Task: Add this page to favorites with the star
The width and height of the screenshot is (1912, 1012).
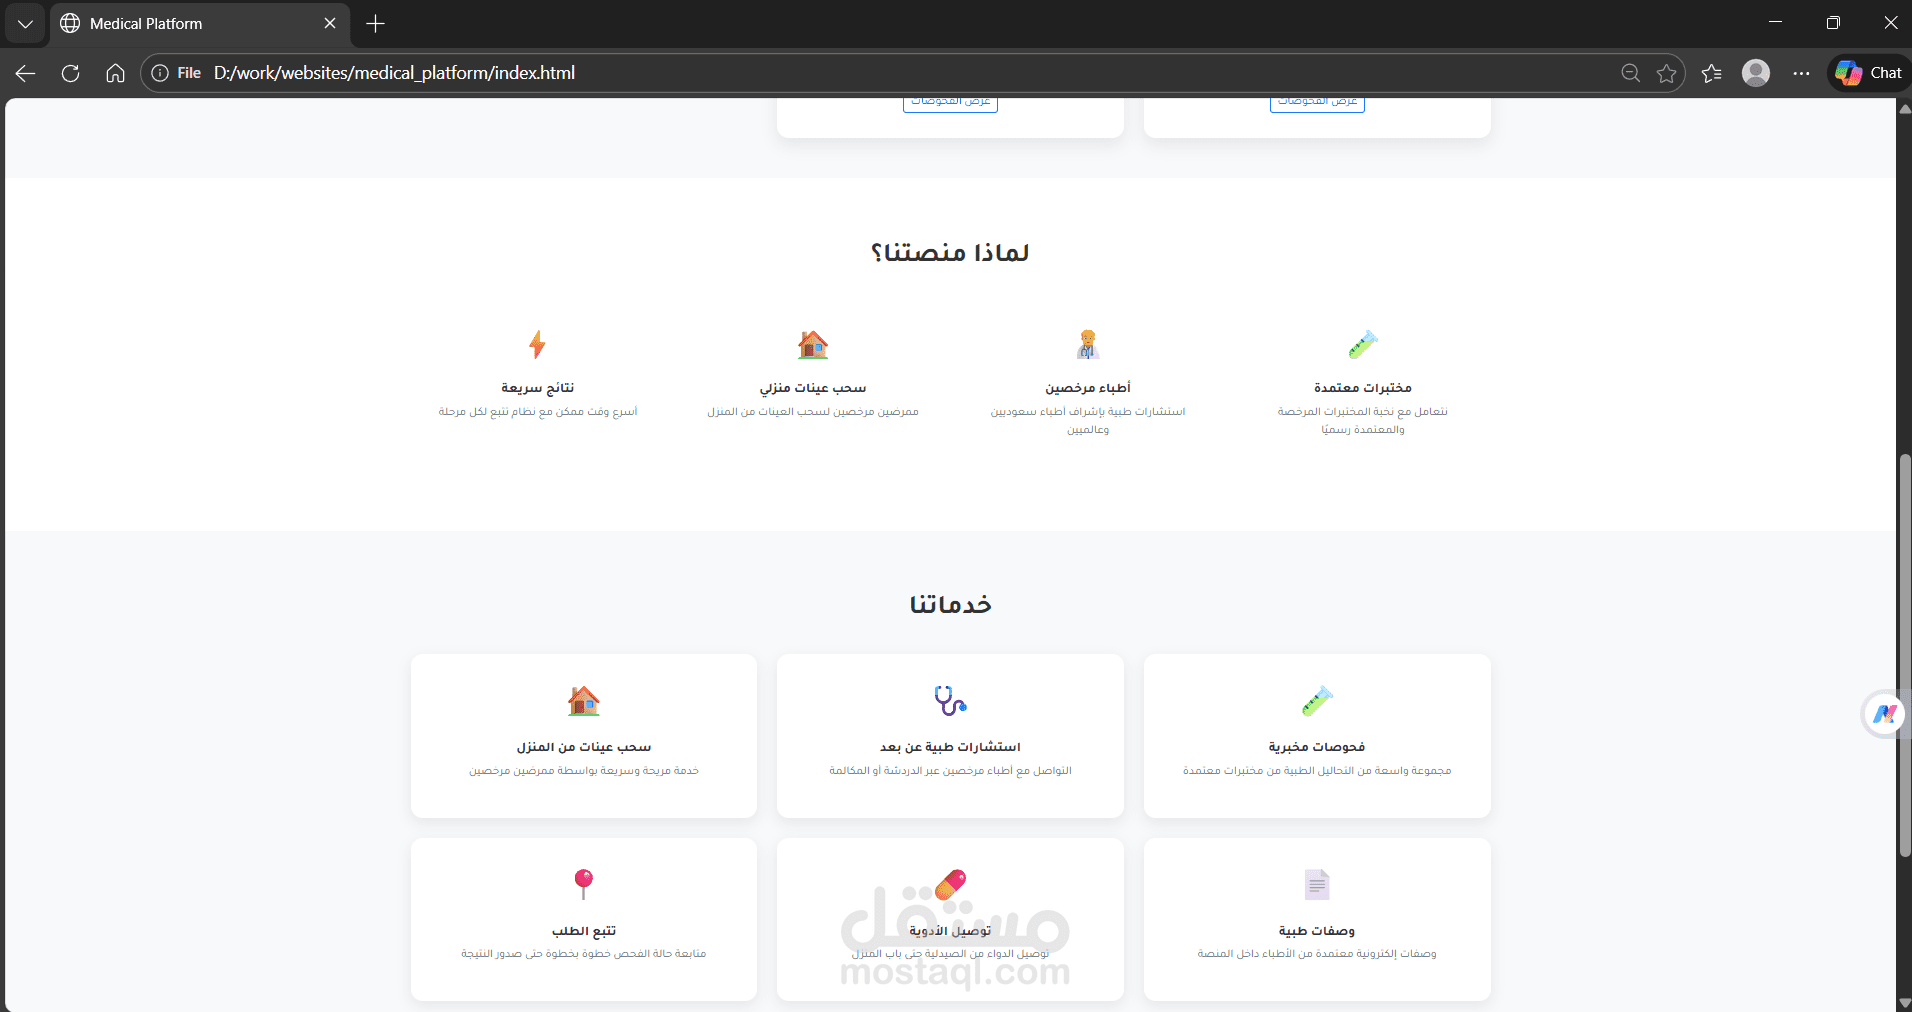Action: click(1666, 73)
